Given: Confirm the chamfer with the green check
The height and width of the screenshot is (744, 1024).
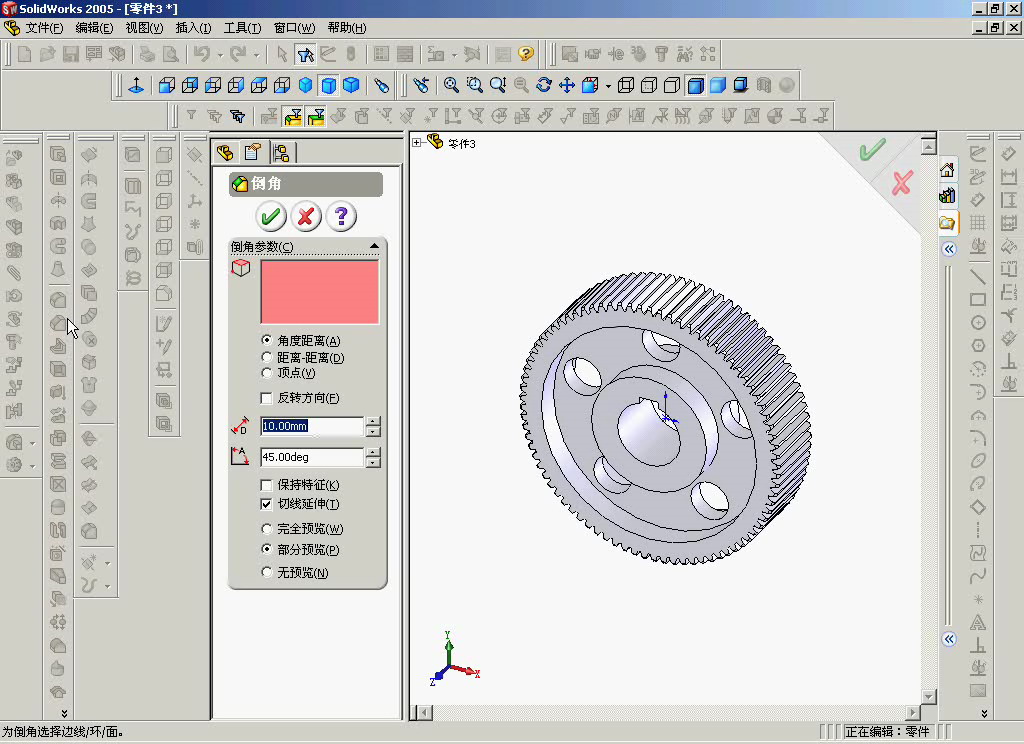Looking at the screenshot, I should 270,216.
